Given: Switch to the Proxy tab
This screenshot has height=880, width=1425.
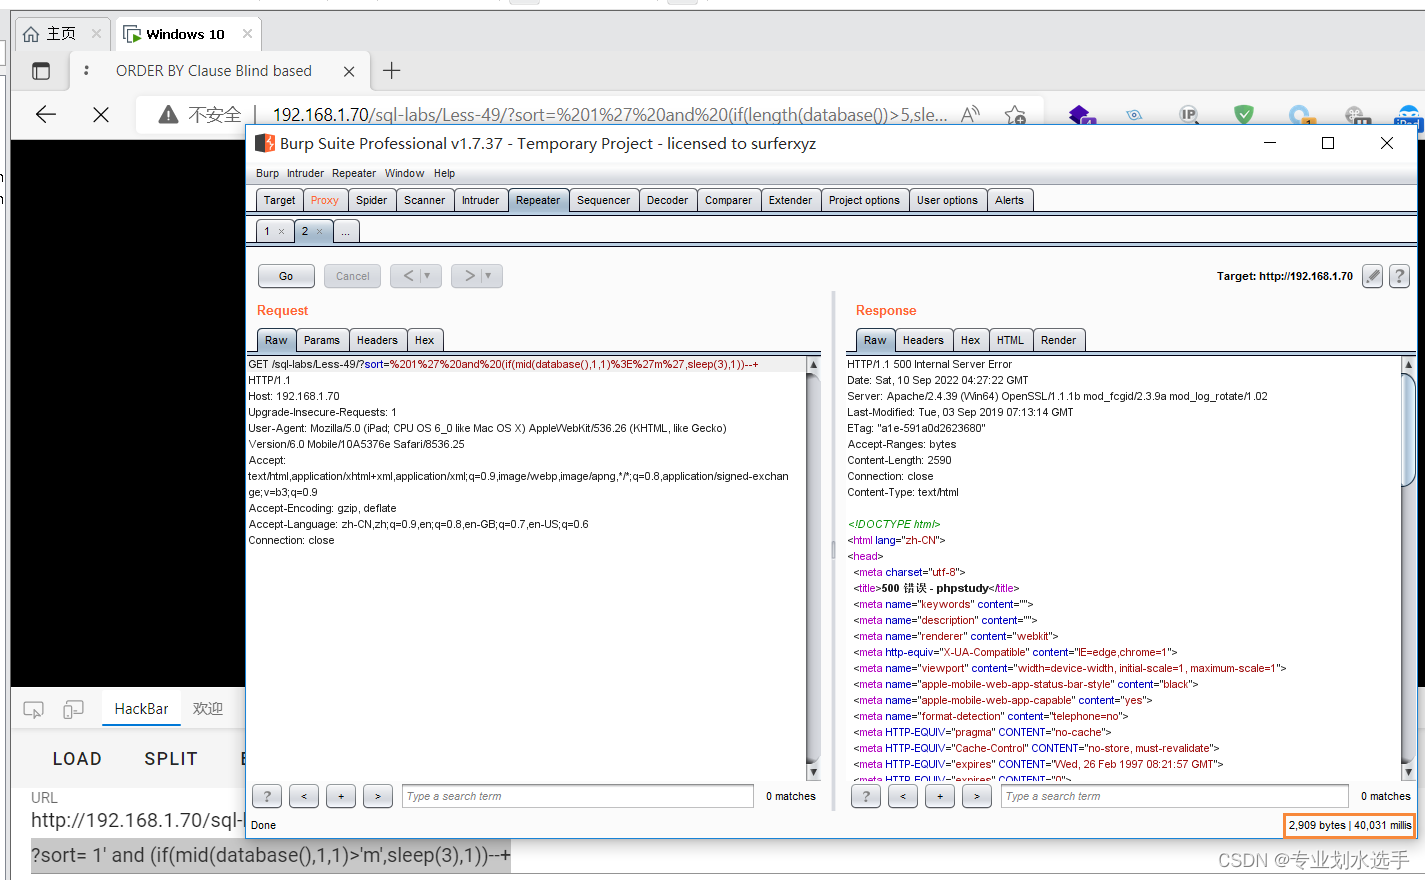Looking at the screenshot, I should 325,200.
